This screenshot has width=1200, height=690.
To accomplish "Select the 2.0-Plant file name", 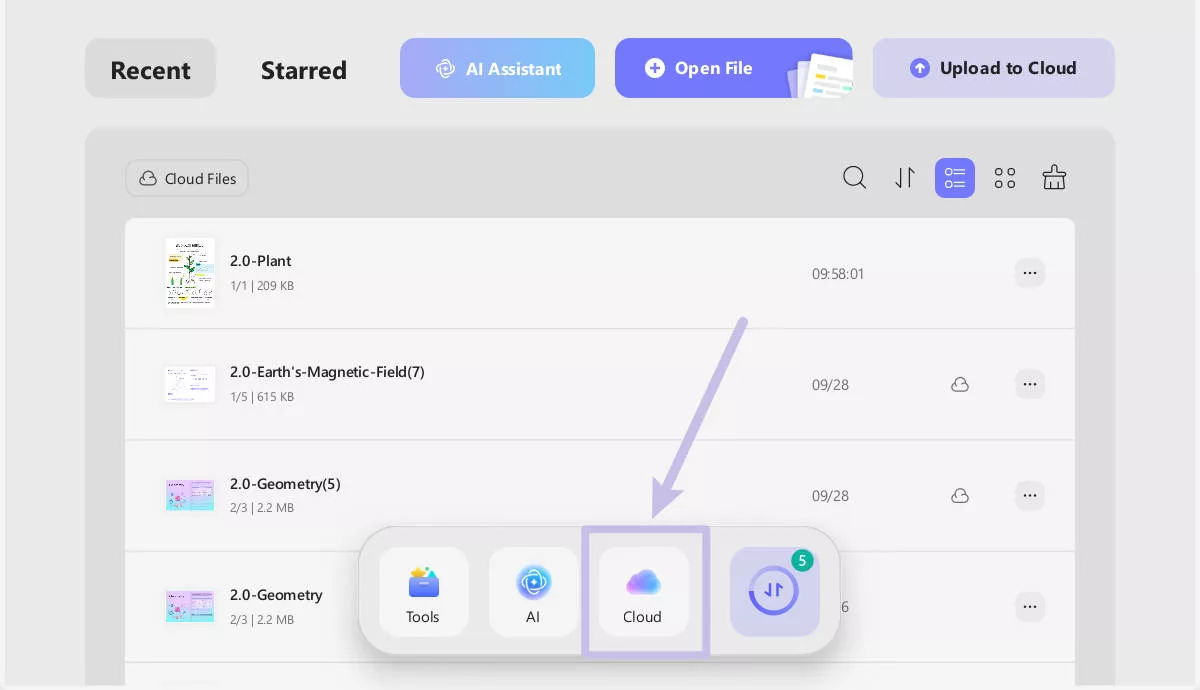I will [x=260, y=261].
